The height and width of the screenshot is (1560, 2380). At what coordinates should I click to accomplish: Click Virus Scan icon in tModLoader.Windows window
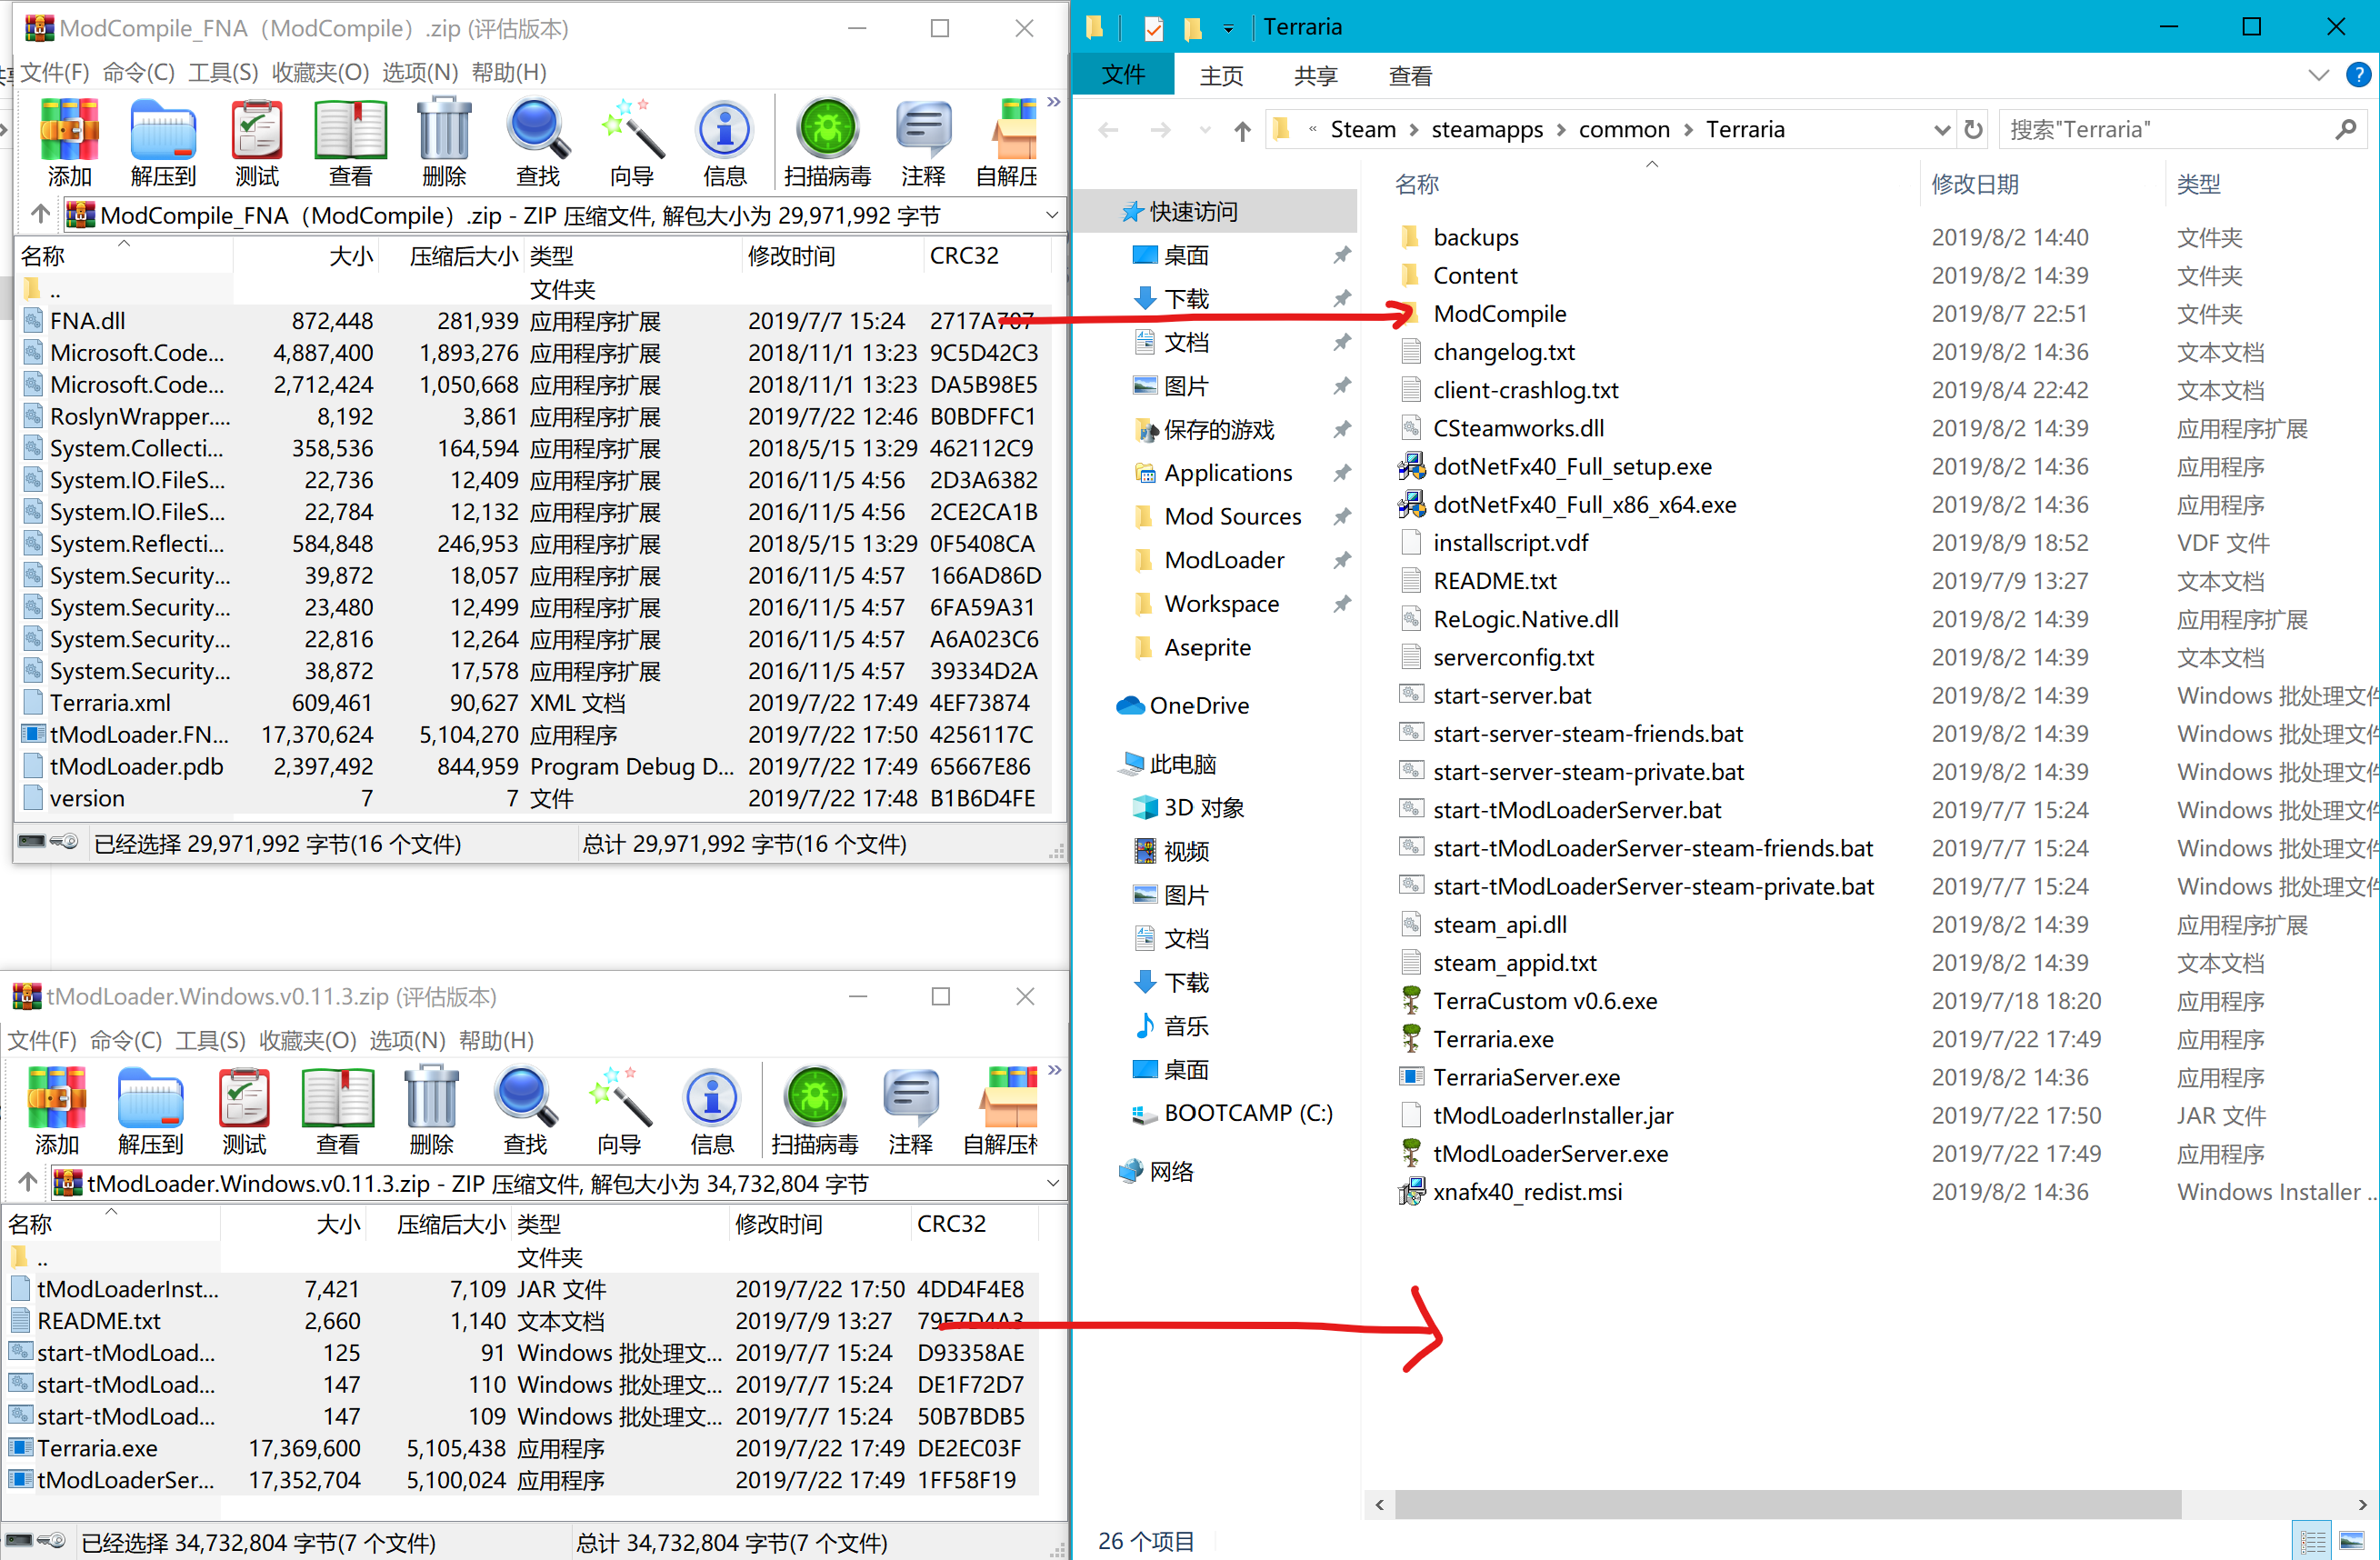[x=814, y=1110]
